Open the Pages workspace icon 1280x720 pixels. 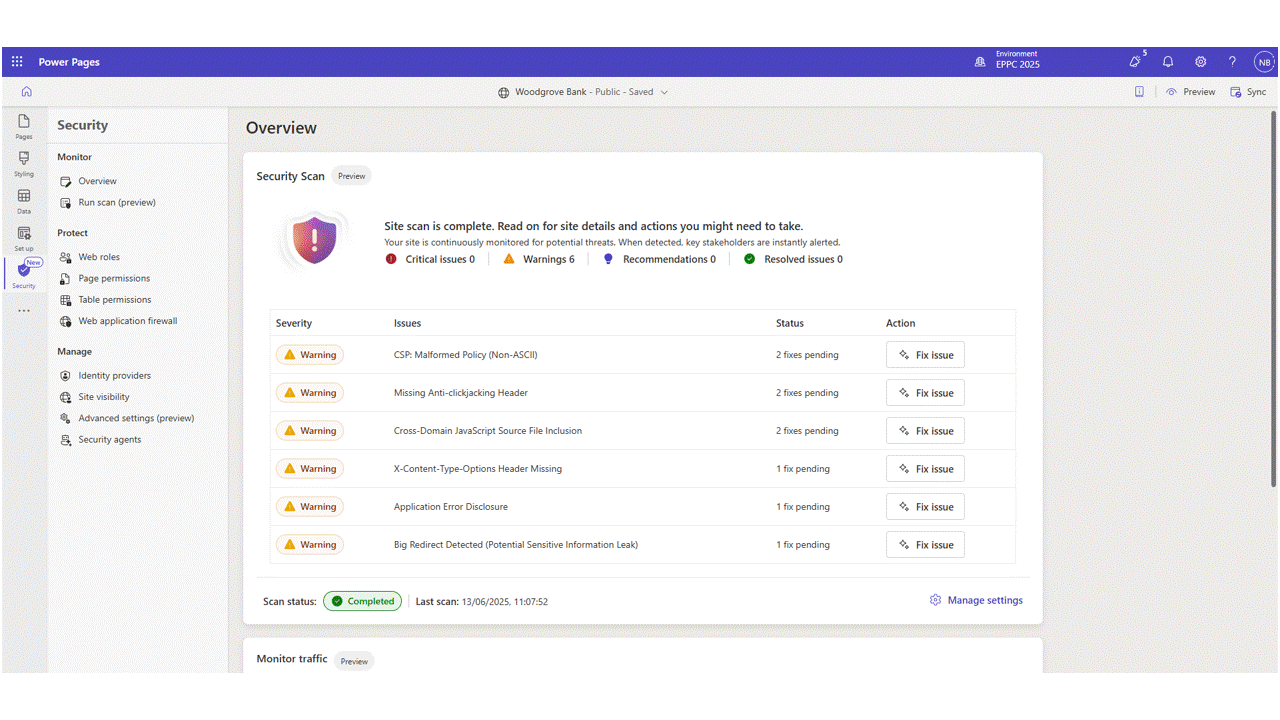[x=24, y=126]
